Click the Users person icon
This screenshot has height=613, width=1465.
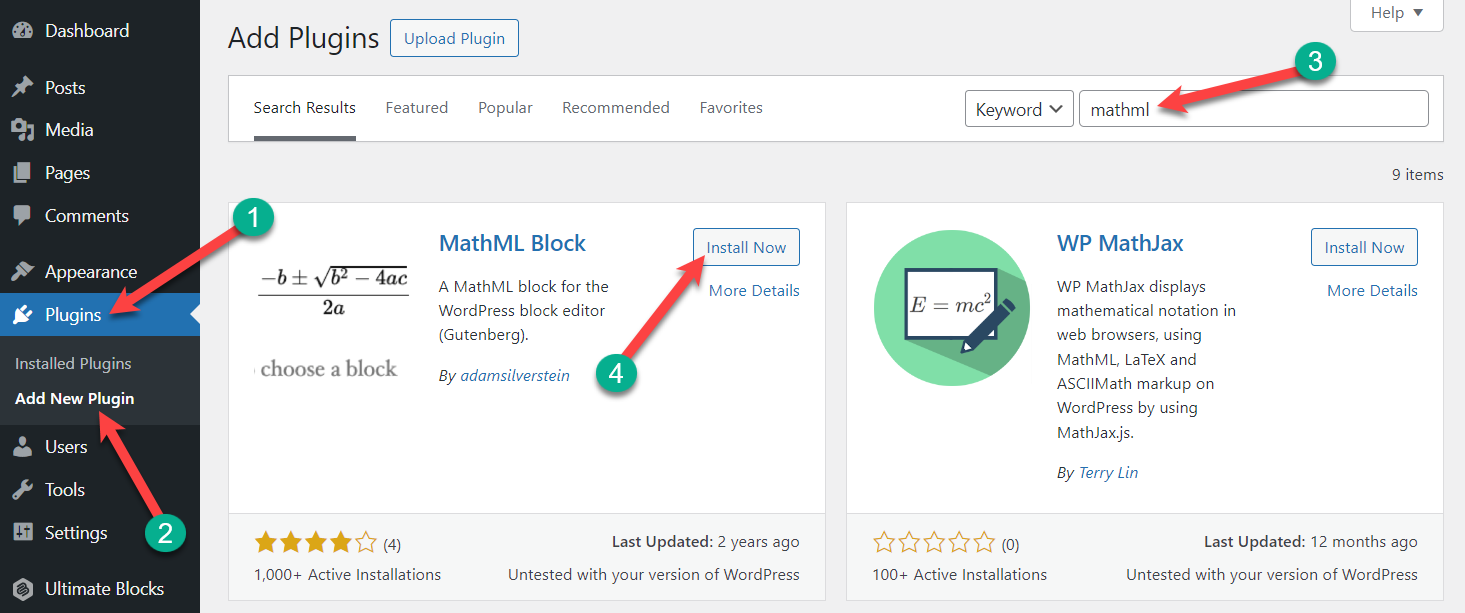[22, 447]
